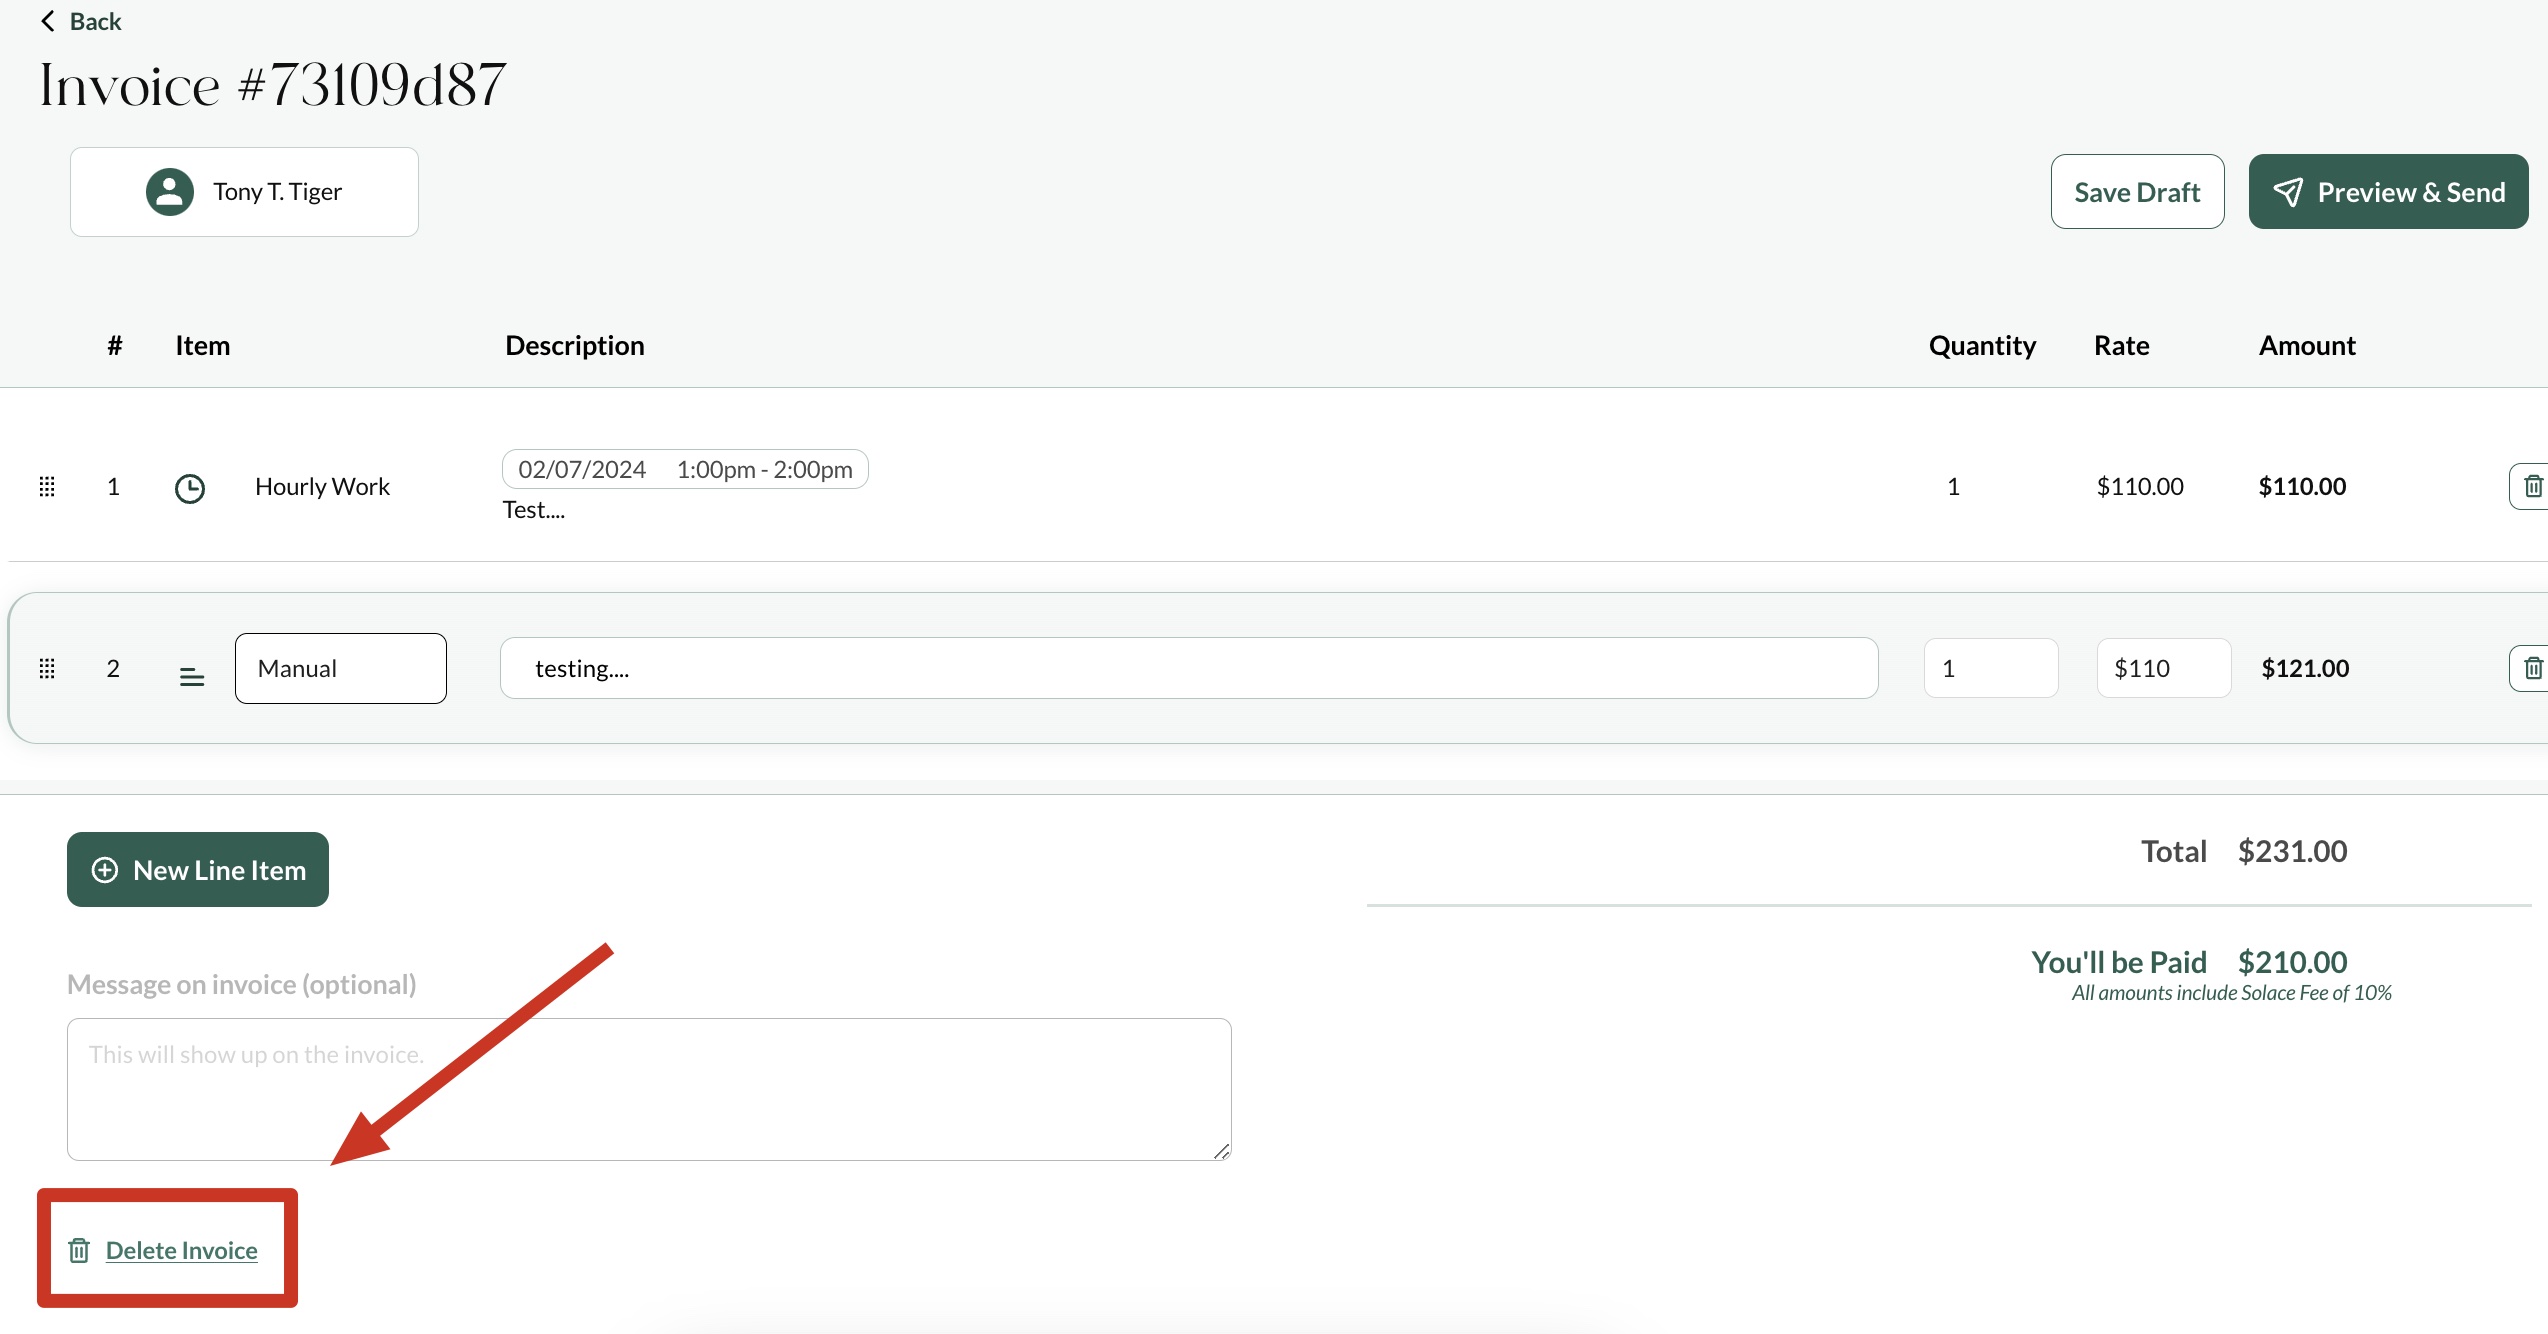Screen dimensions: 2548x1334
Task: Edit quantity field in row 2
Action: (1991, 668)
